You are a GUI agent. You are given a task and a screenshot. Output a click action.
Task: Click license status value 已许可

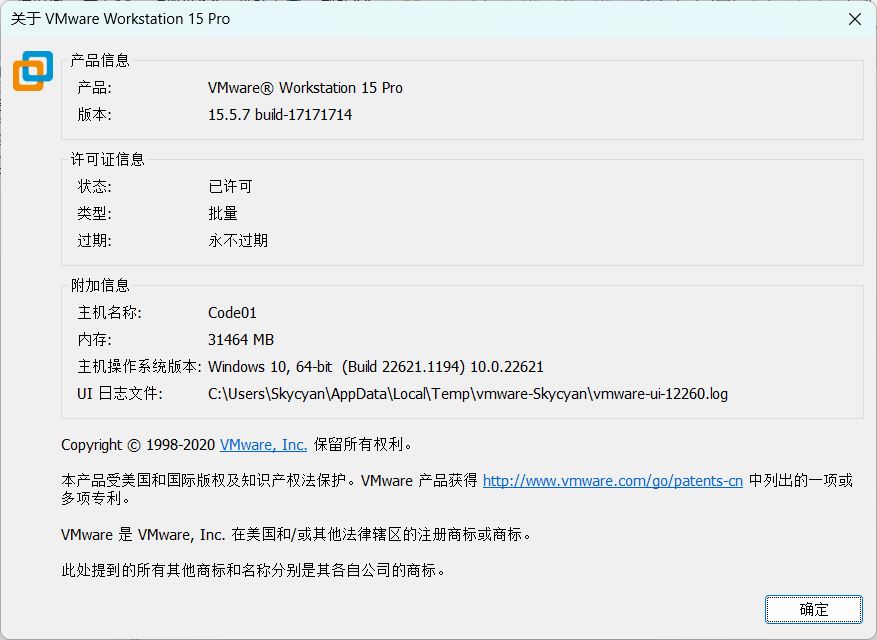click(x=230, y=186)
